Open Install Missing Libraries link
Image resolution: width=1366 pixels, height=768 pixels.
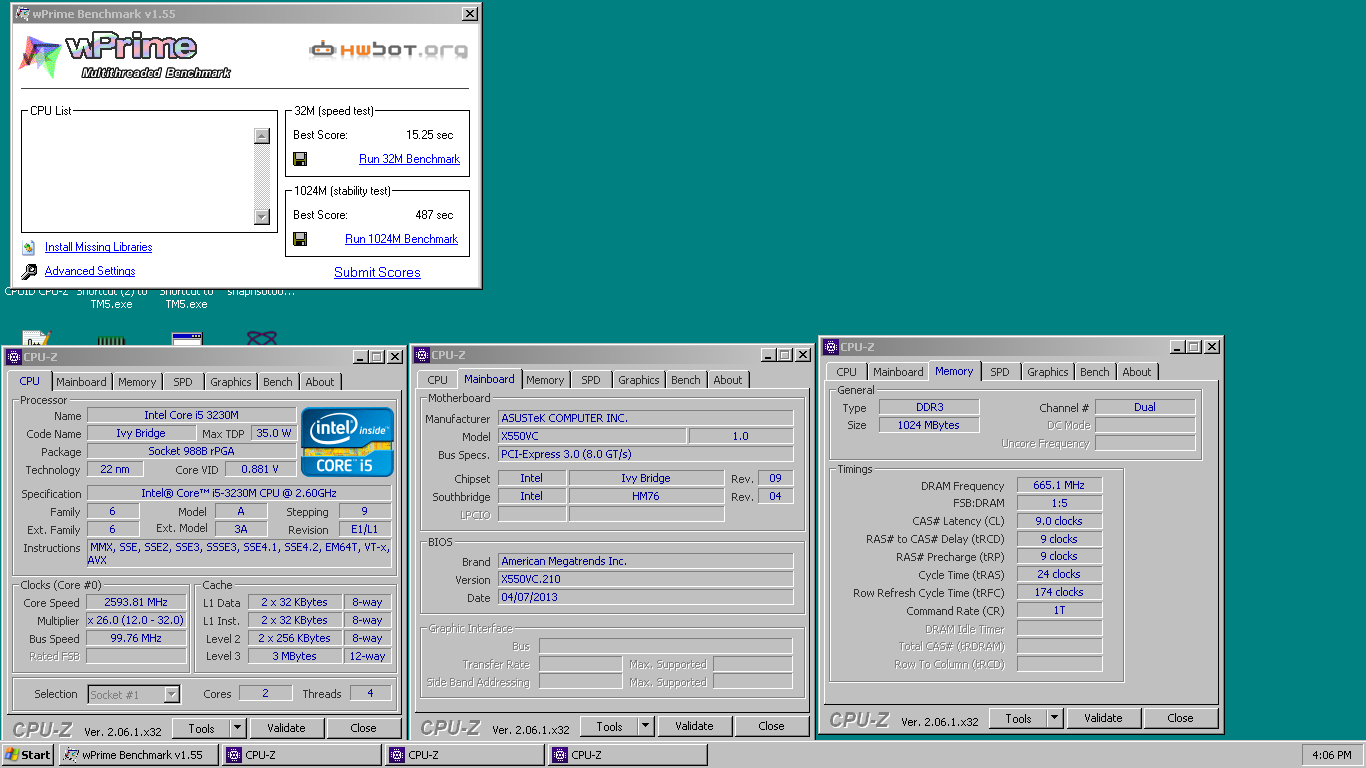(x=98, y=247)
